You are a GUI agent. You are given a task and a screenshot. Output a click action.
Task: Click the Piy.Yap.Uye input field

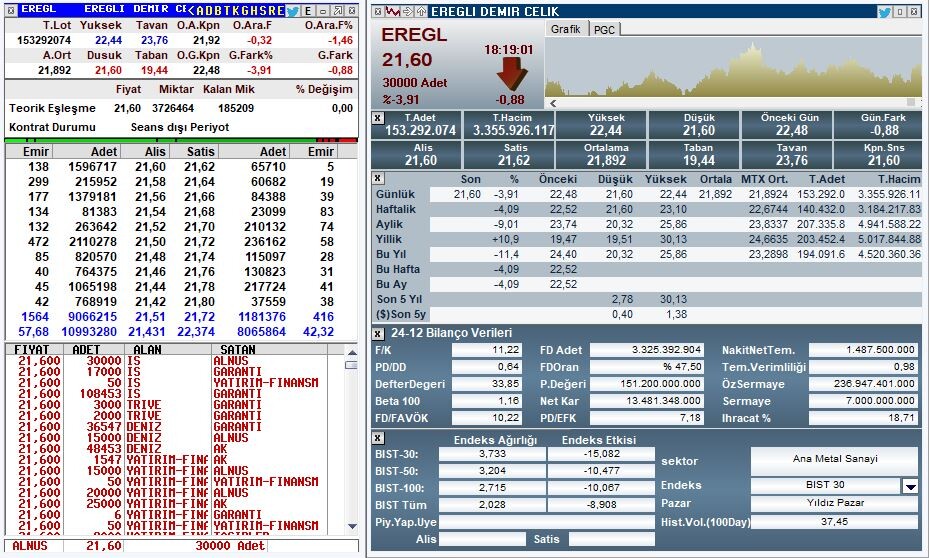point(546,522)
